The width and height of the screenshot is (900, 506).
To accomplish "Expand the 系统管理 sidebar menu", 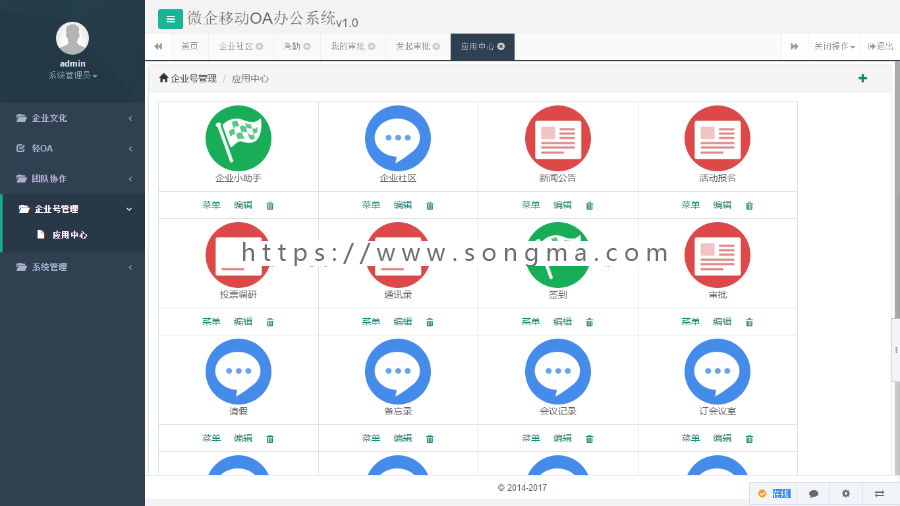I will tap(72, 267).
